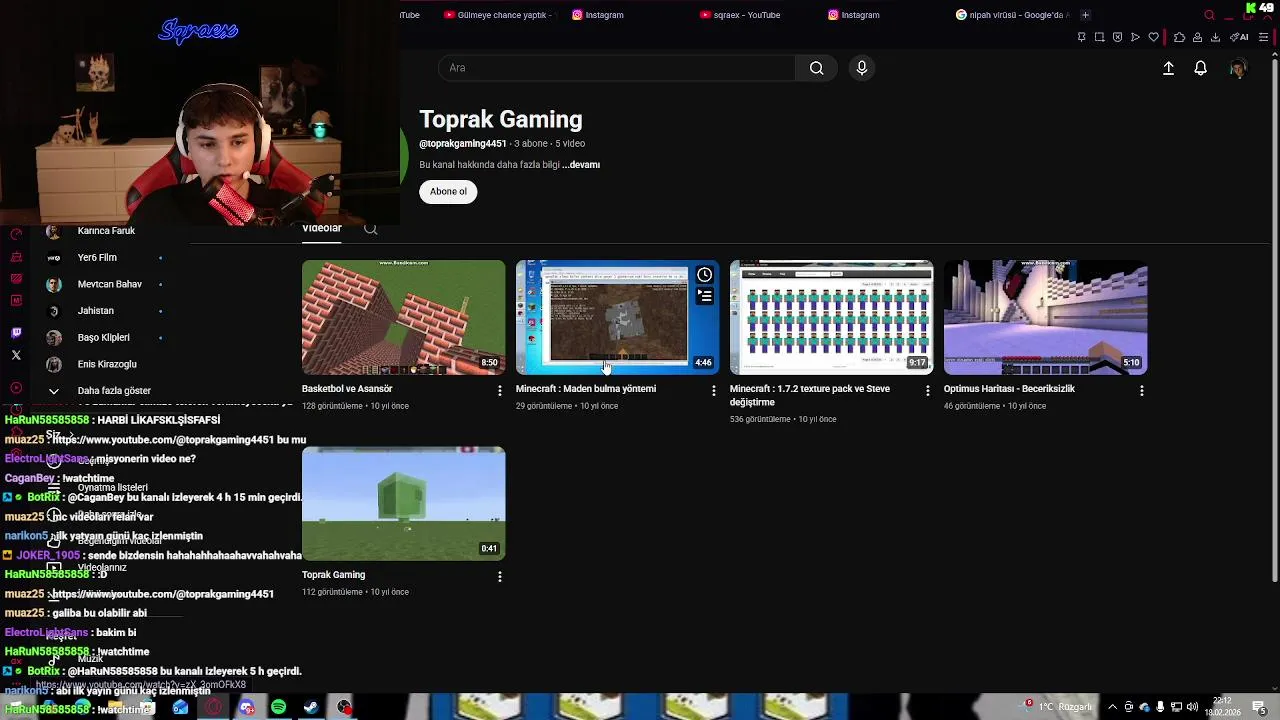Image resolution: width=1280 pixels, height=720 pixels.
Task: Switch to the 'nipah virüsü - Google' tab
Action: (x=1012, y=15)
